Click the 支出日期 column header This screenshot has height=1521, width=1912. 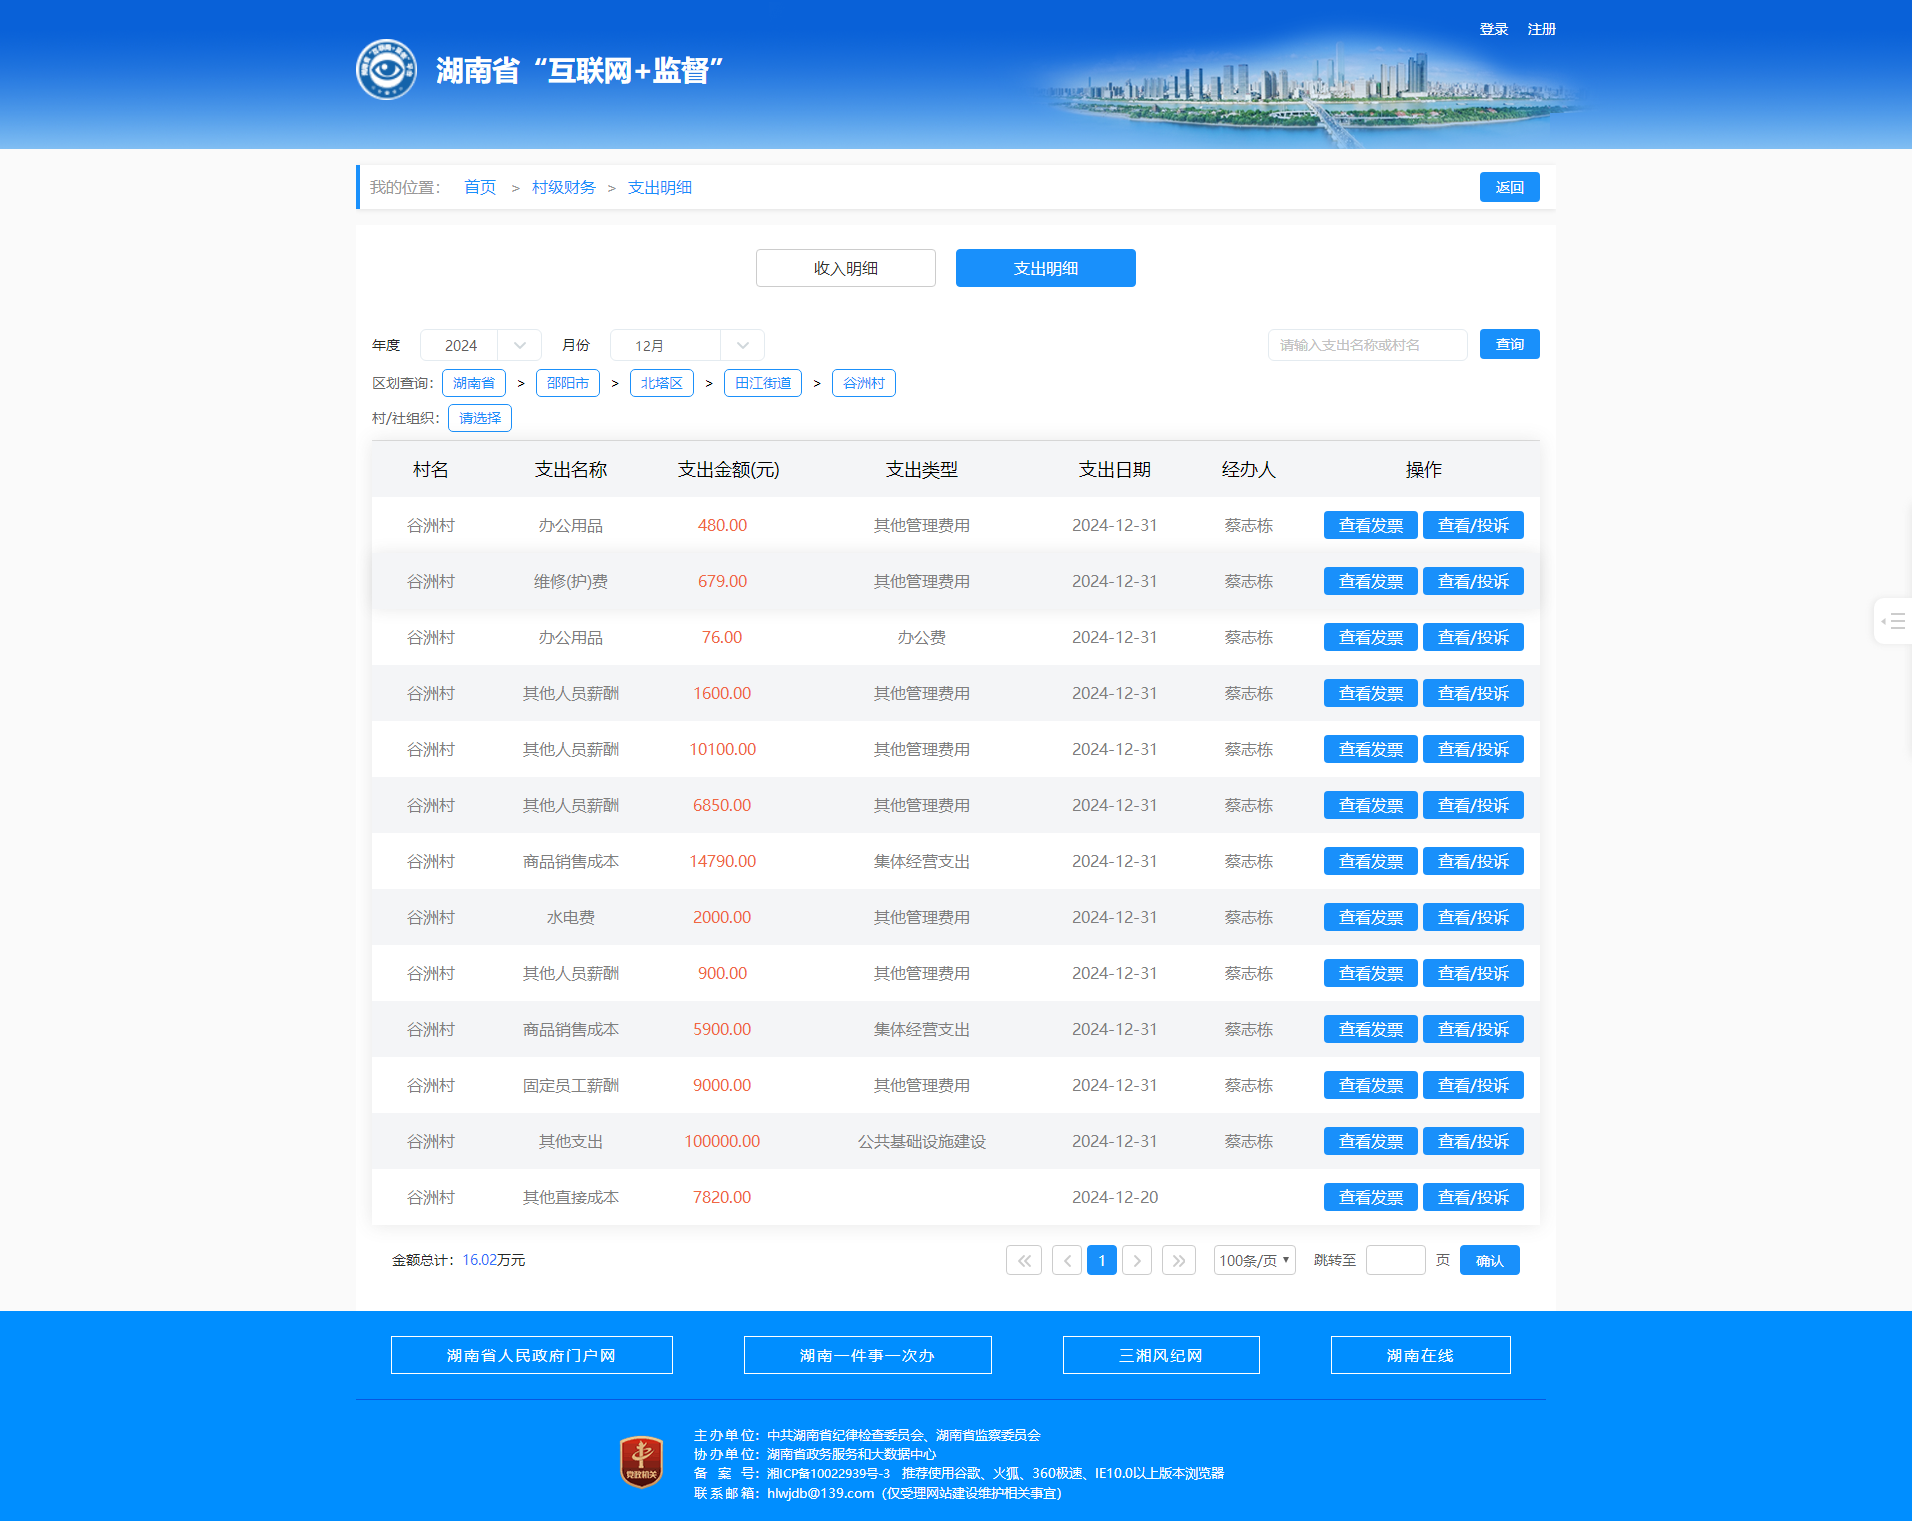[x=1115, y=469]
